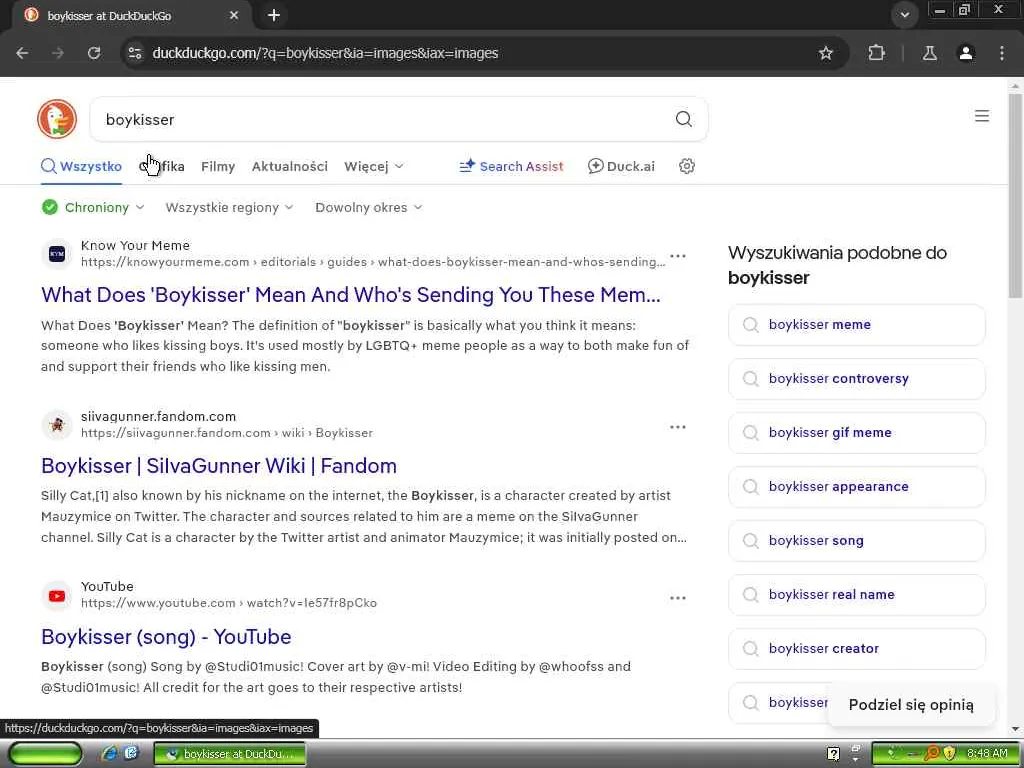Open more options for siivagunner.fandom.com result
The image size is (1024, 768).
(x=678, y=427)
